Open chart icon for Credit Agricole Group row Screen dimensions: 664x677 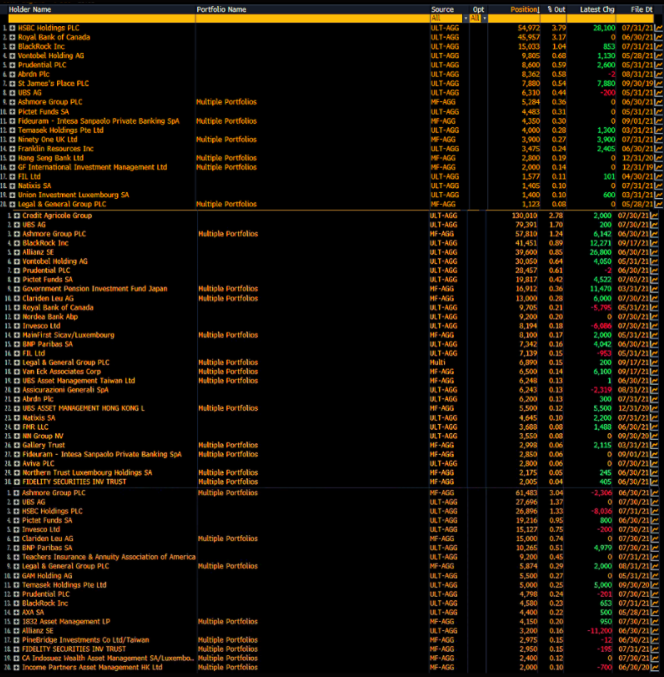tap(655, 215)
